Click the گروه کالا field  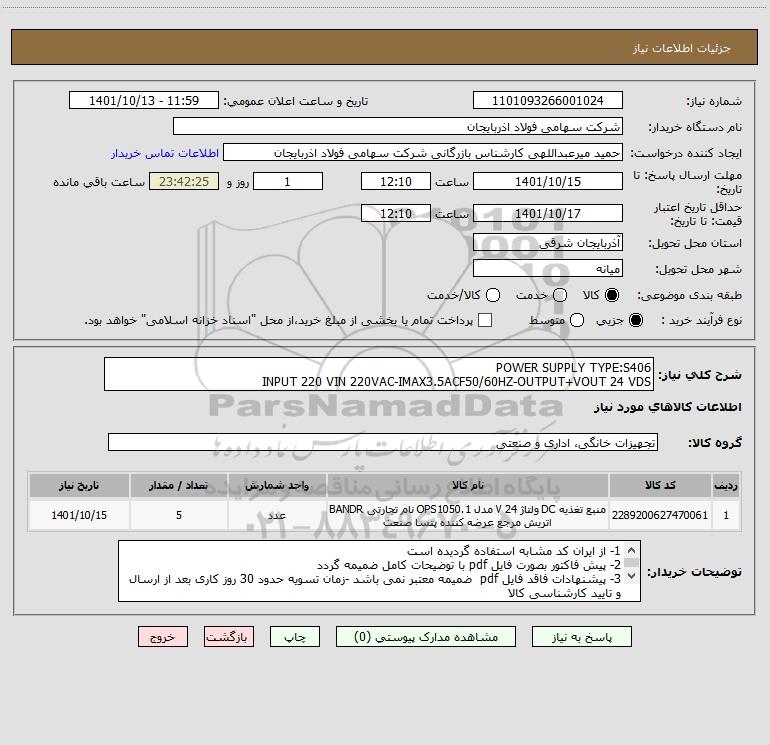coord(383,442)
